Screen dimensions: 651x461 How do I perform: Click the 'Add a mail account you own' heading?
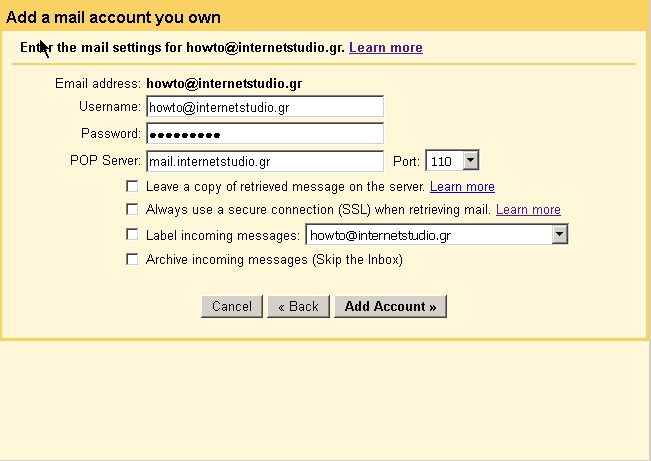(x=114, y=18)
